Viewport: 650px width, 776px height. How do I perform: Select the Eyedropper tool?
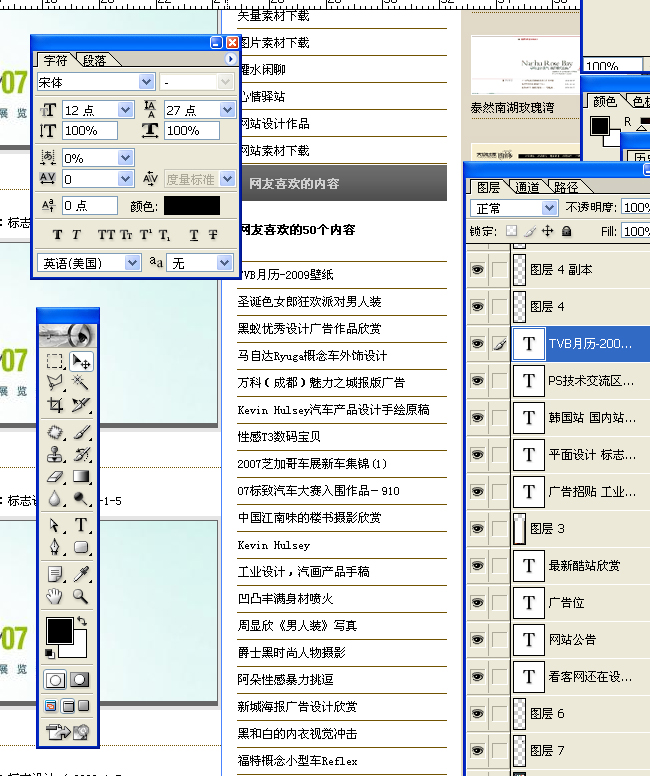81,574
